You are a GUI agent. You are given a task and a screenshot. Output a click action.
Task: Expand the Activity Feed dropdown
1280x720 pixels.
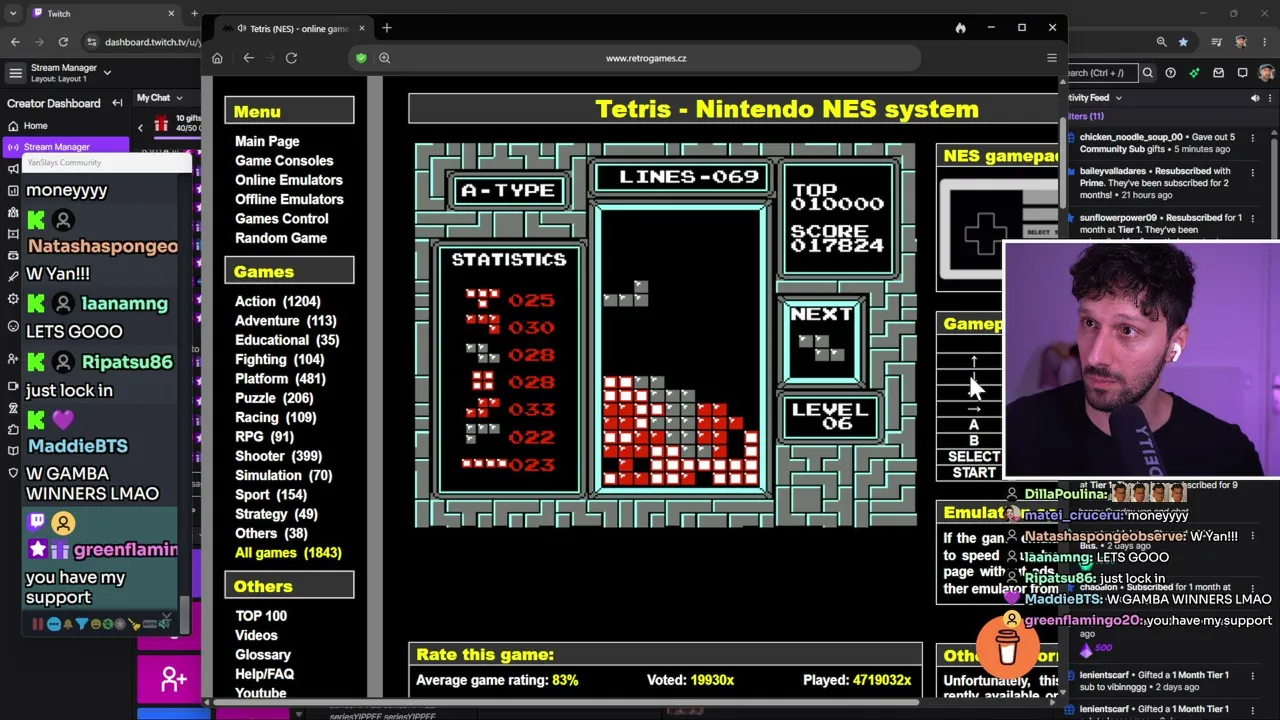(1118, 98)
